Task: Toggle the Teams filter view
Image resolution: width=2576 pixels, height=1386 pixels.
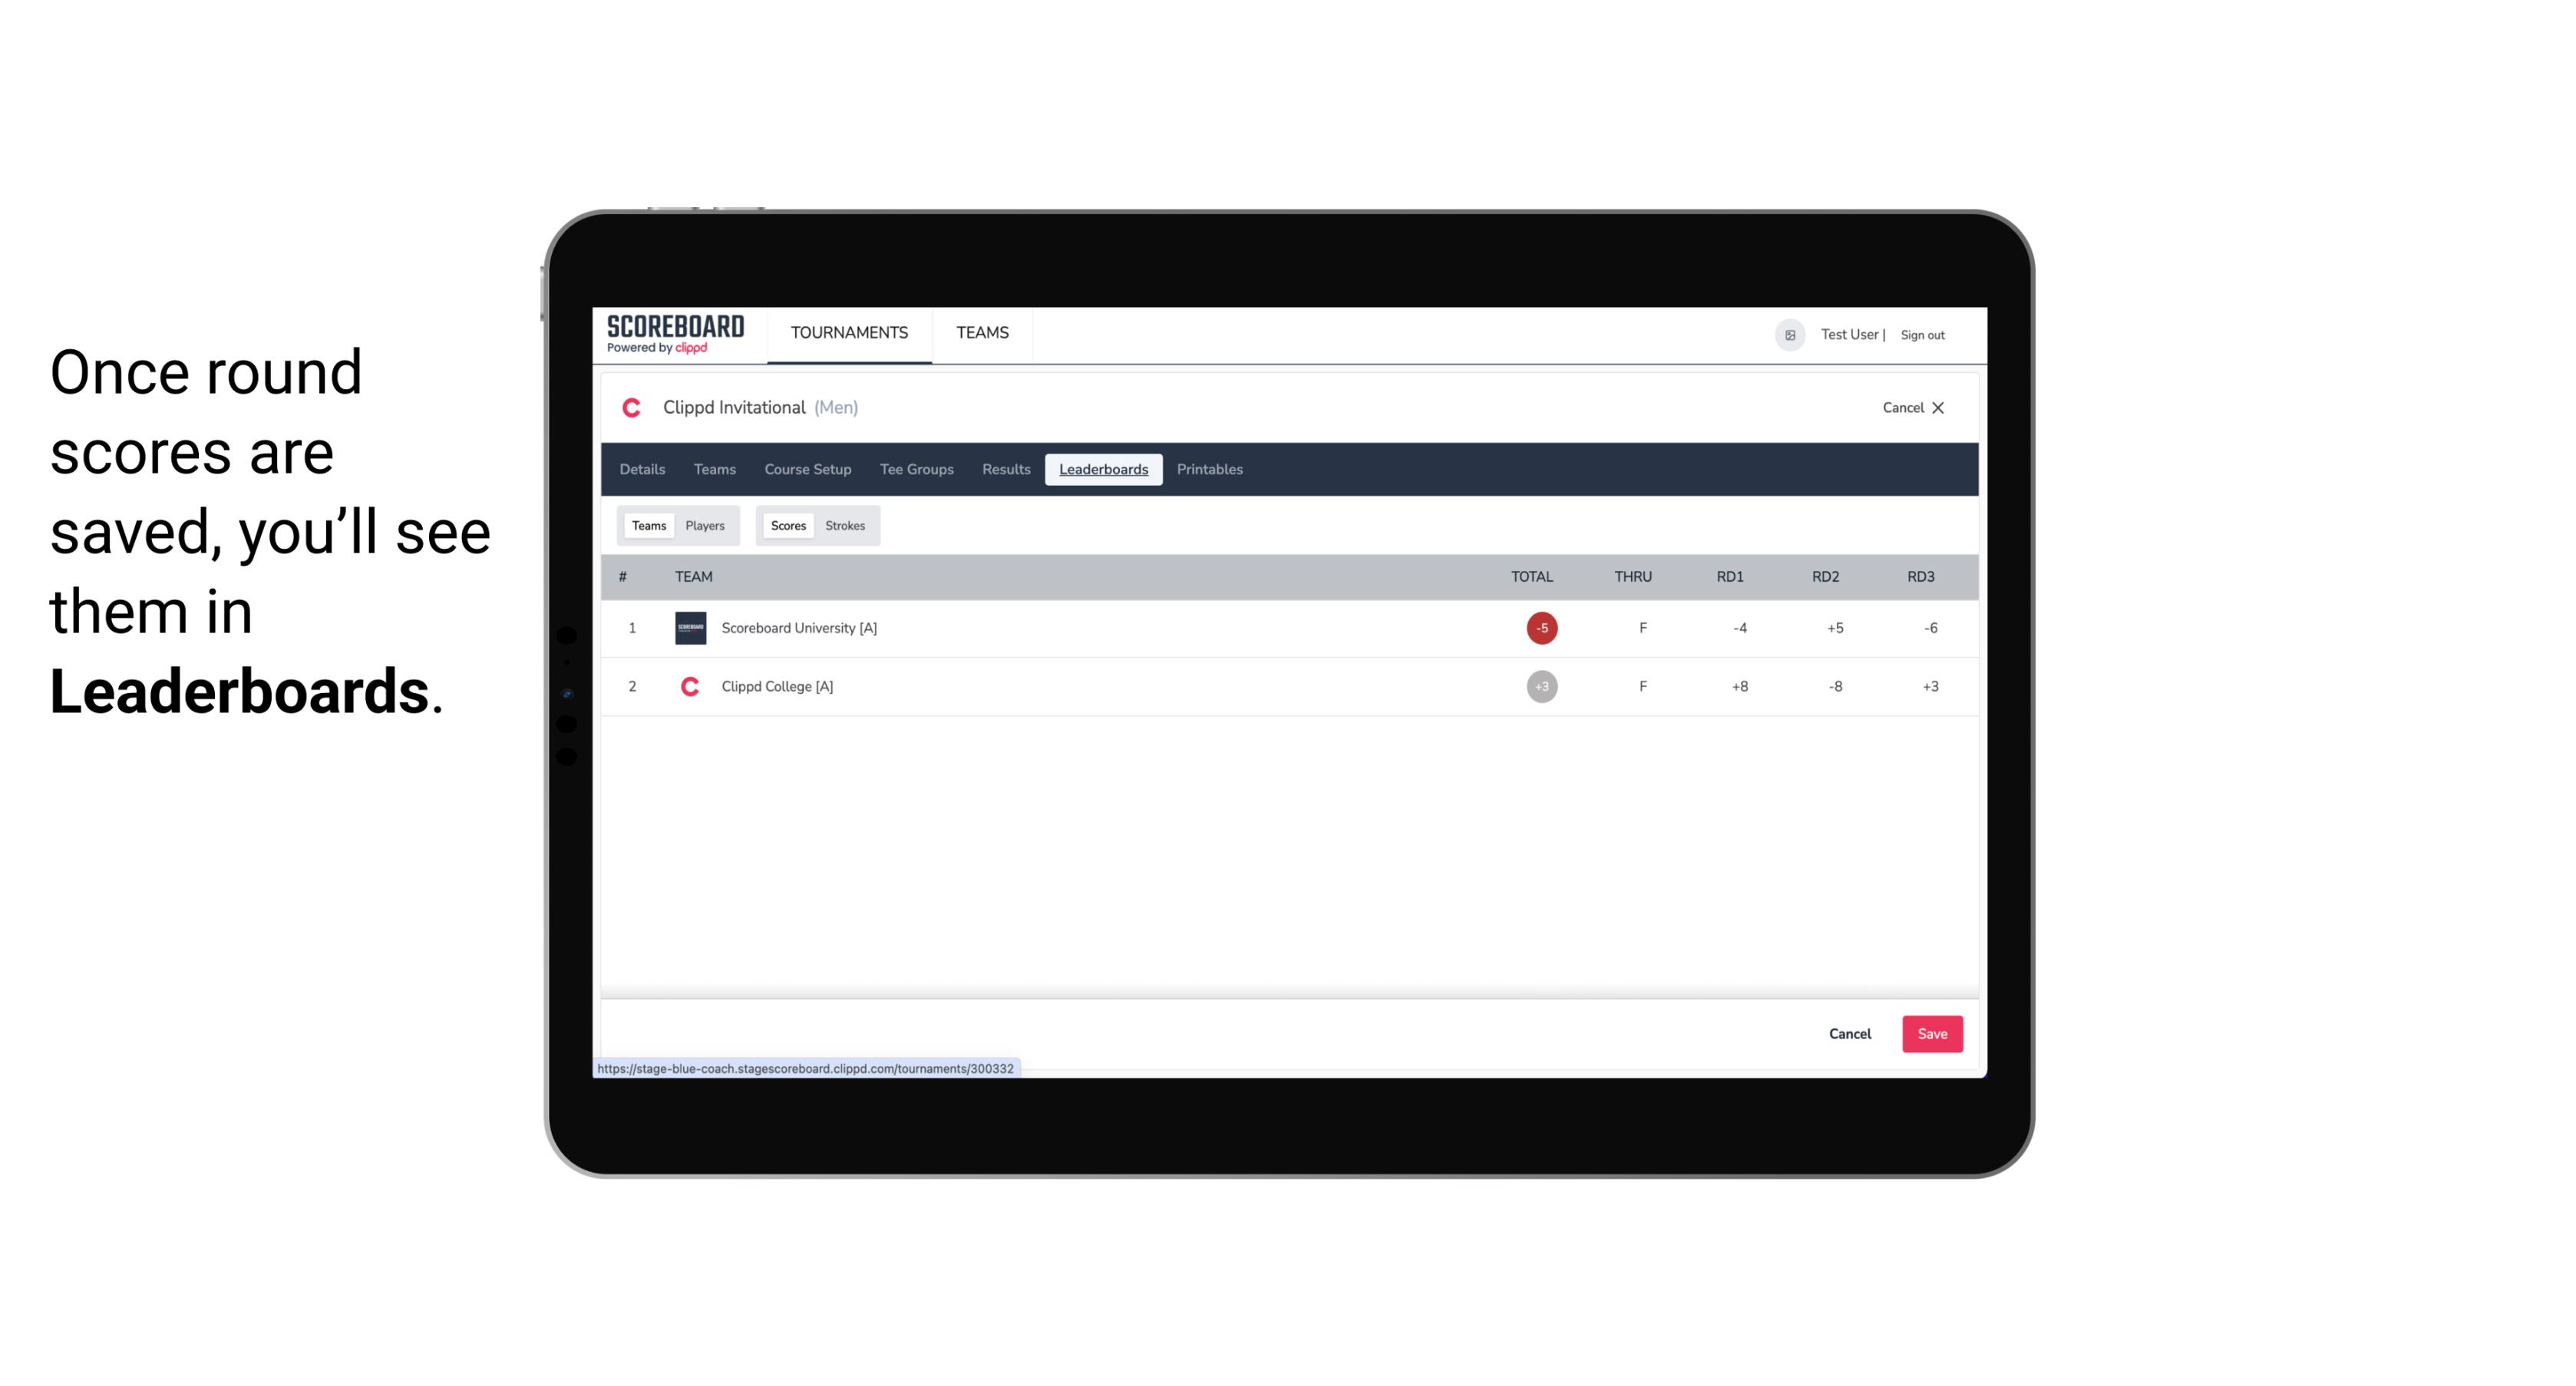Action: pyautogui.click(x=649, y=526)
